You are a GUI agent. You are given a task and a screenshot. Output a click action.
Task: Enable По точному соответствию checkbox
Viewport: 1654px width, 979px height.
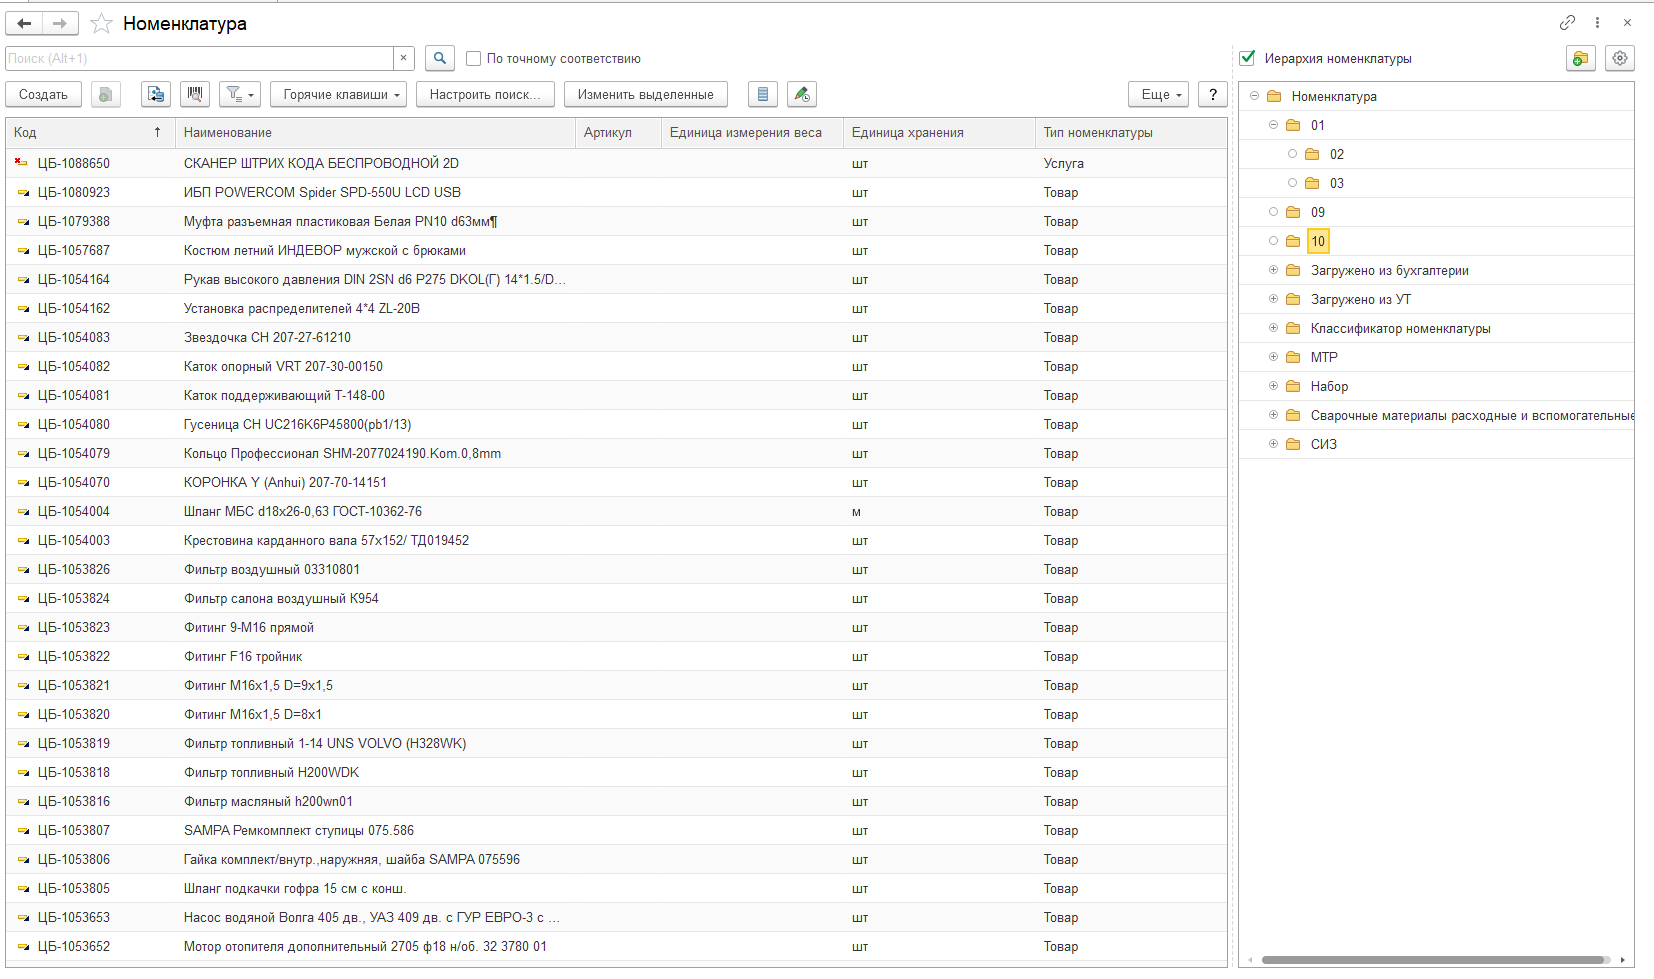474,59
